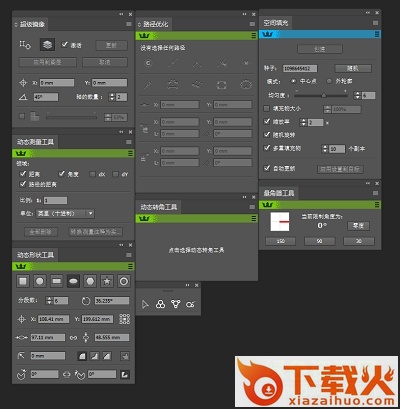This screenshot has width=400, height=409.
Task: Click the stacked layers icon in mirror panel
Action: click(47, 44)
